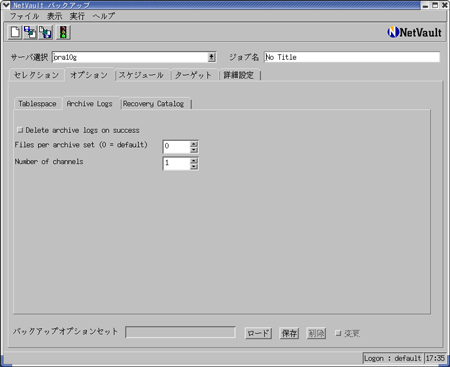
Task: Toggle the 変更 checkbox
Action: pos(338,333)
